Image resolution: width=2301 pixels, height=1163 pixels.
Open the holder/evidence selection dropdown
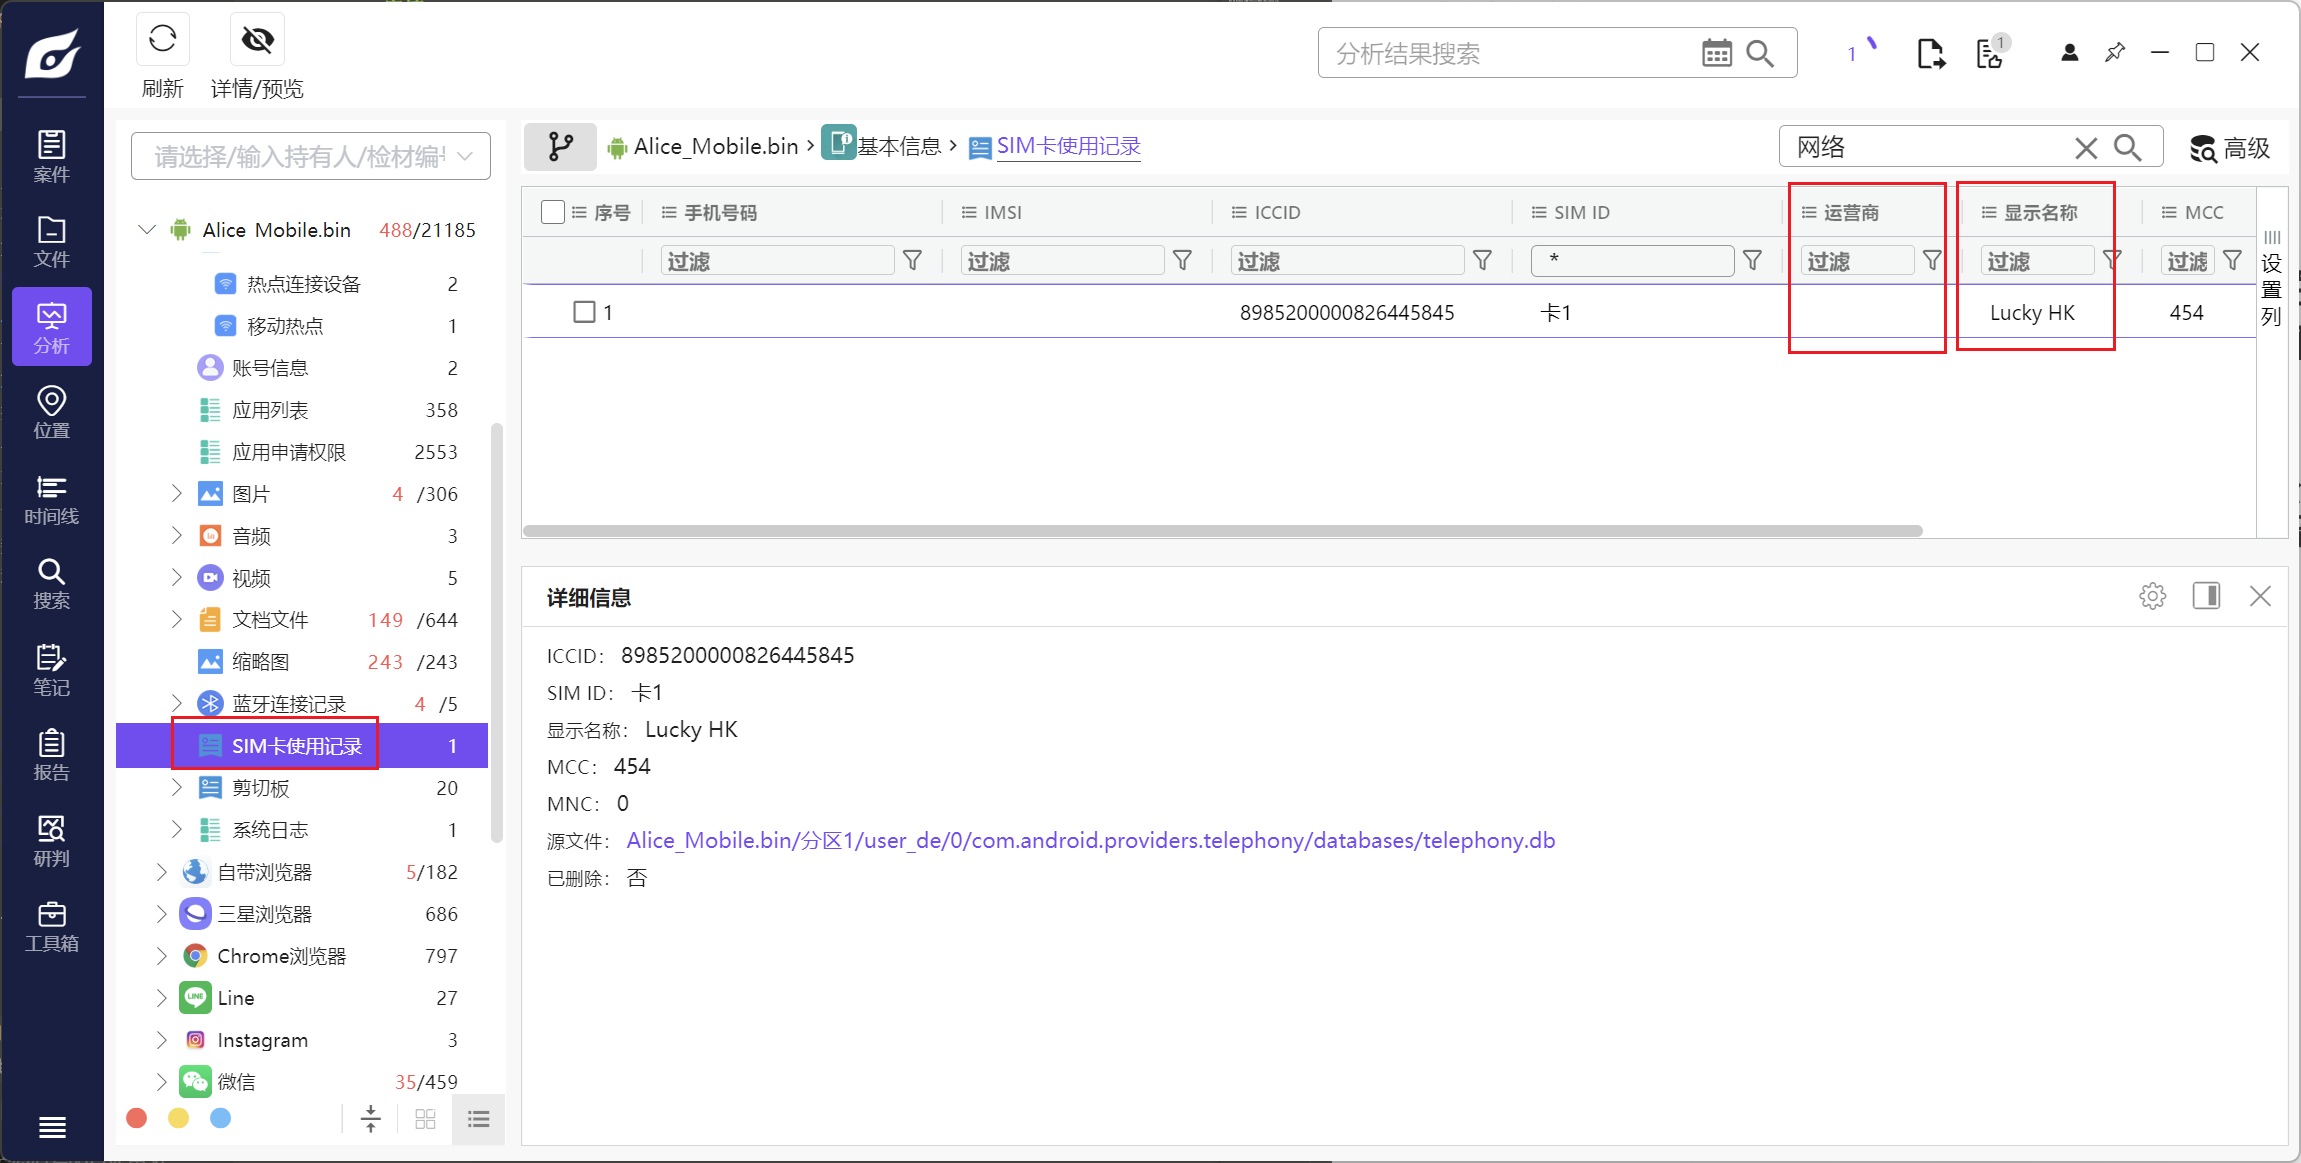pyautogui.click(x=311, y=157)
